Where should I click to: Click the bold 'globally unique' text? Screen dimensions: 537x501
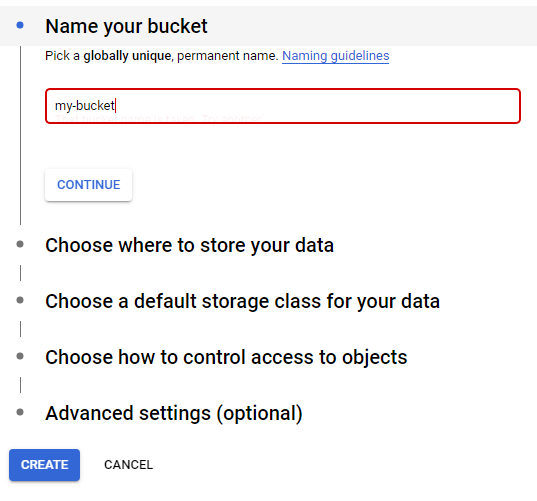click(x=127, y=56)
